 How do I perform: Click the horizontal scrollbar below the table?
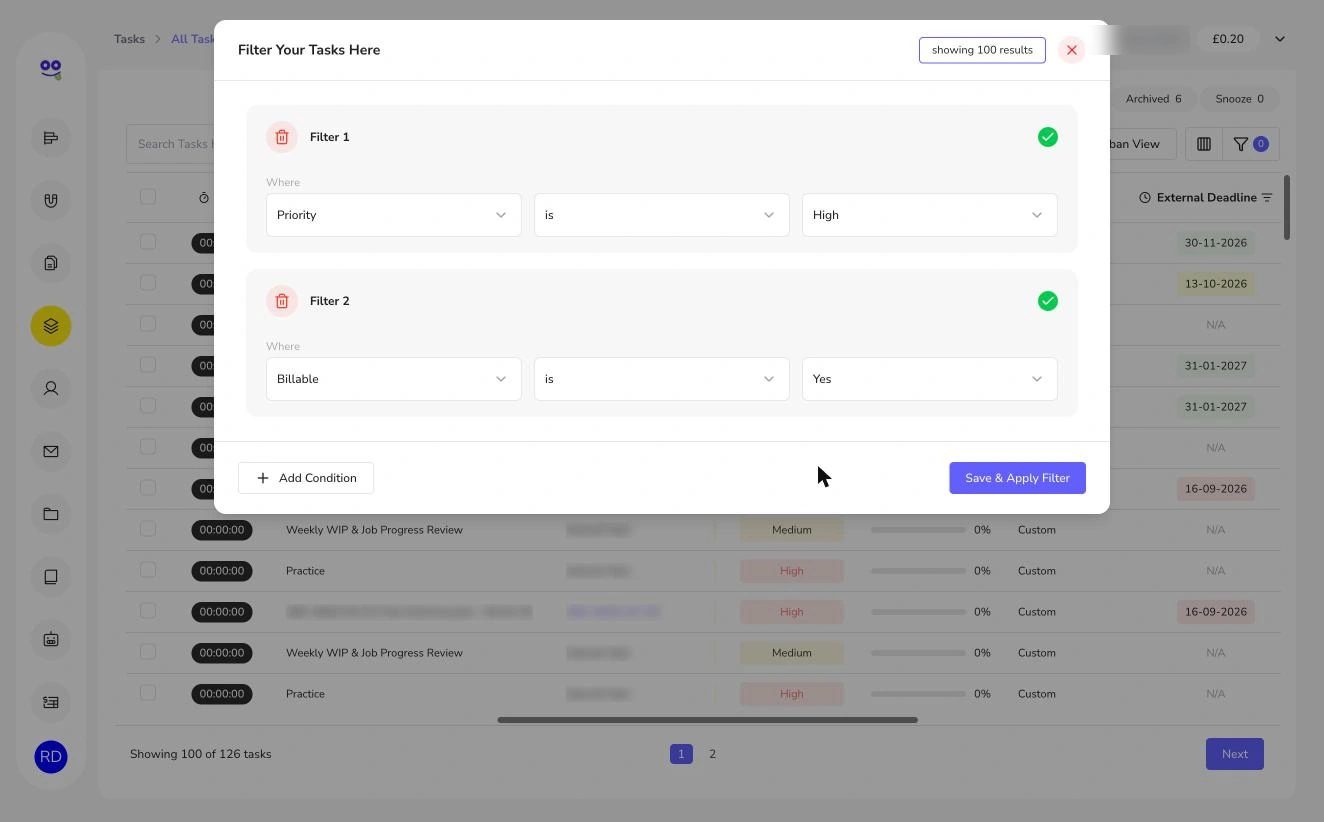click(707, 720)
